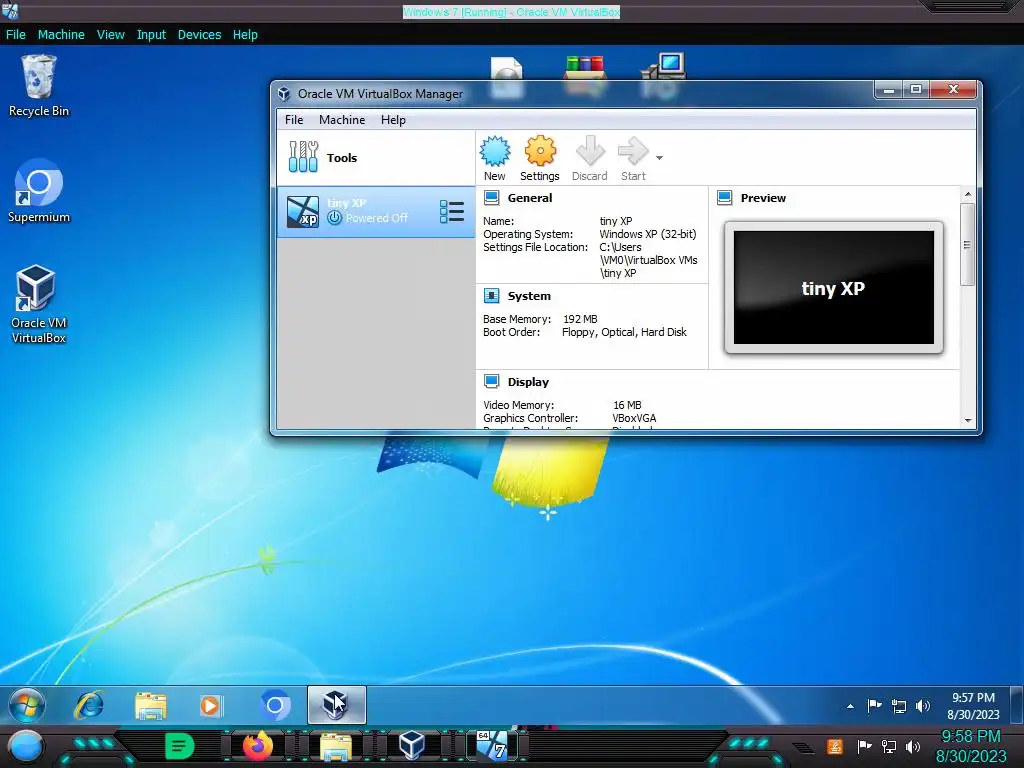The image size is (1024, 768).
Task: Launch Internet Explorer from the guest taskbar
Action: 89,705
